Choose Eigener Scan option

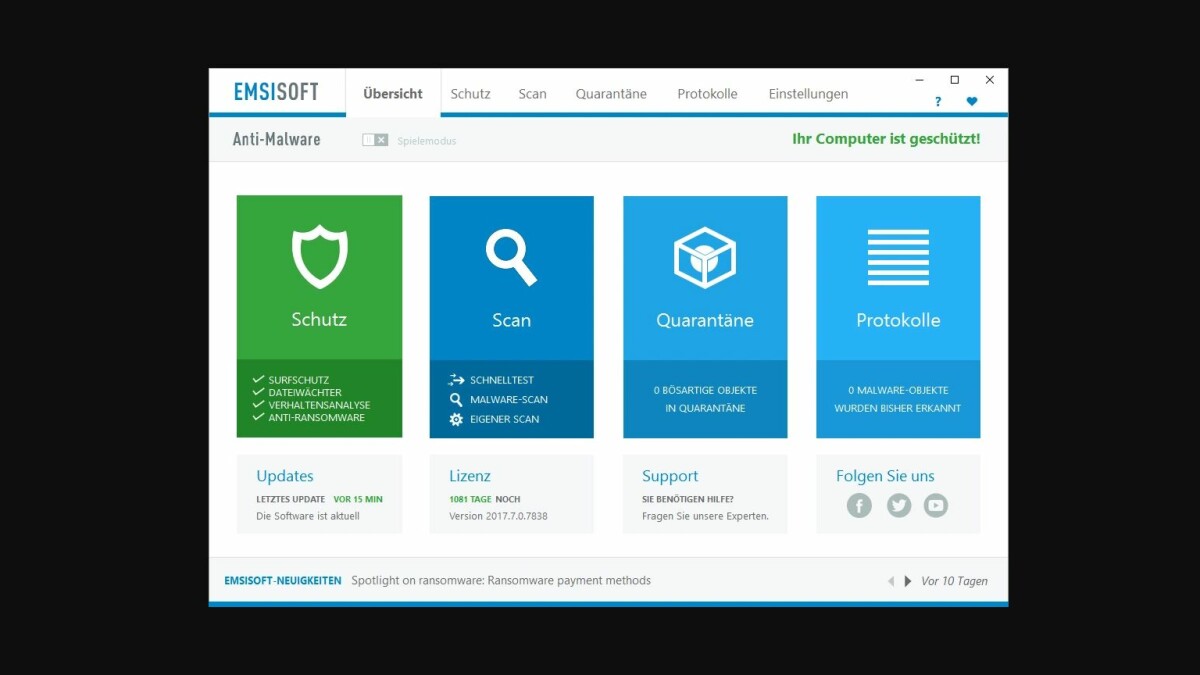click(505, 419)
